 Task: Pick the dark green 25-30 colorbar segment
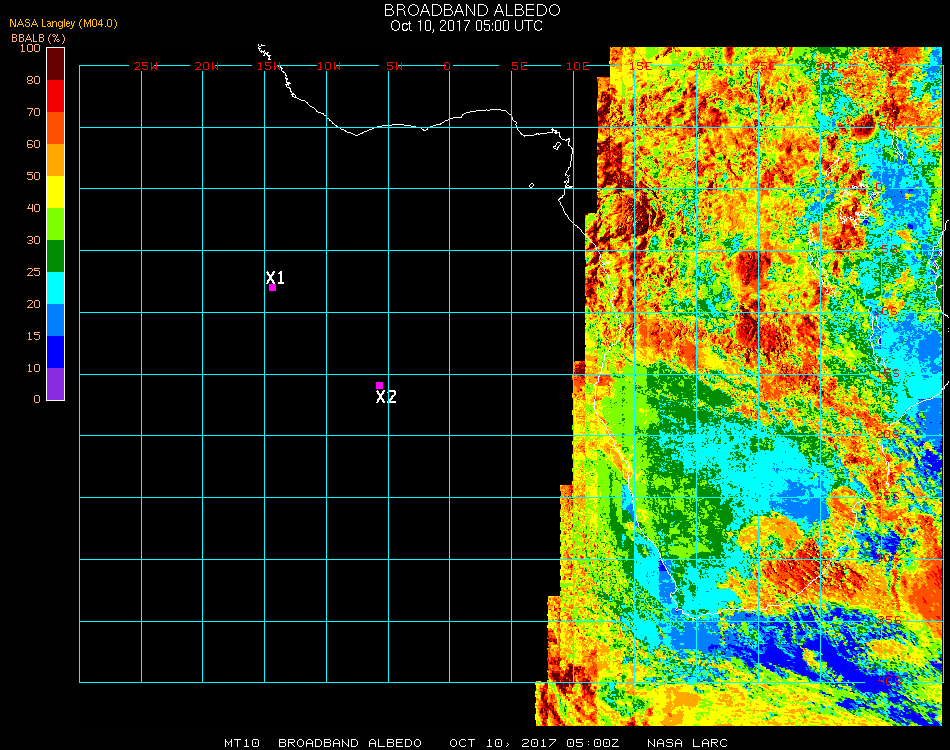click(x=56, y=256)
